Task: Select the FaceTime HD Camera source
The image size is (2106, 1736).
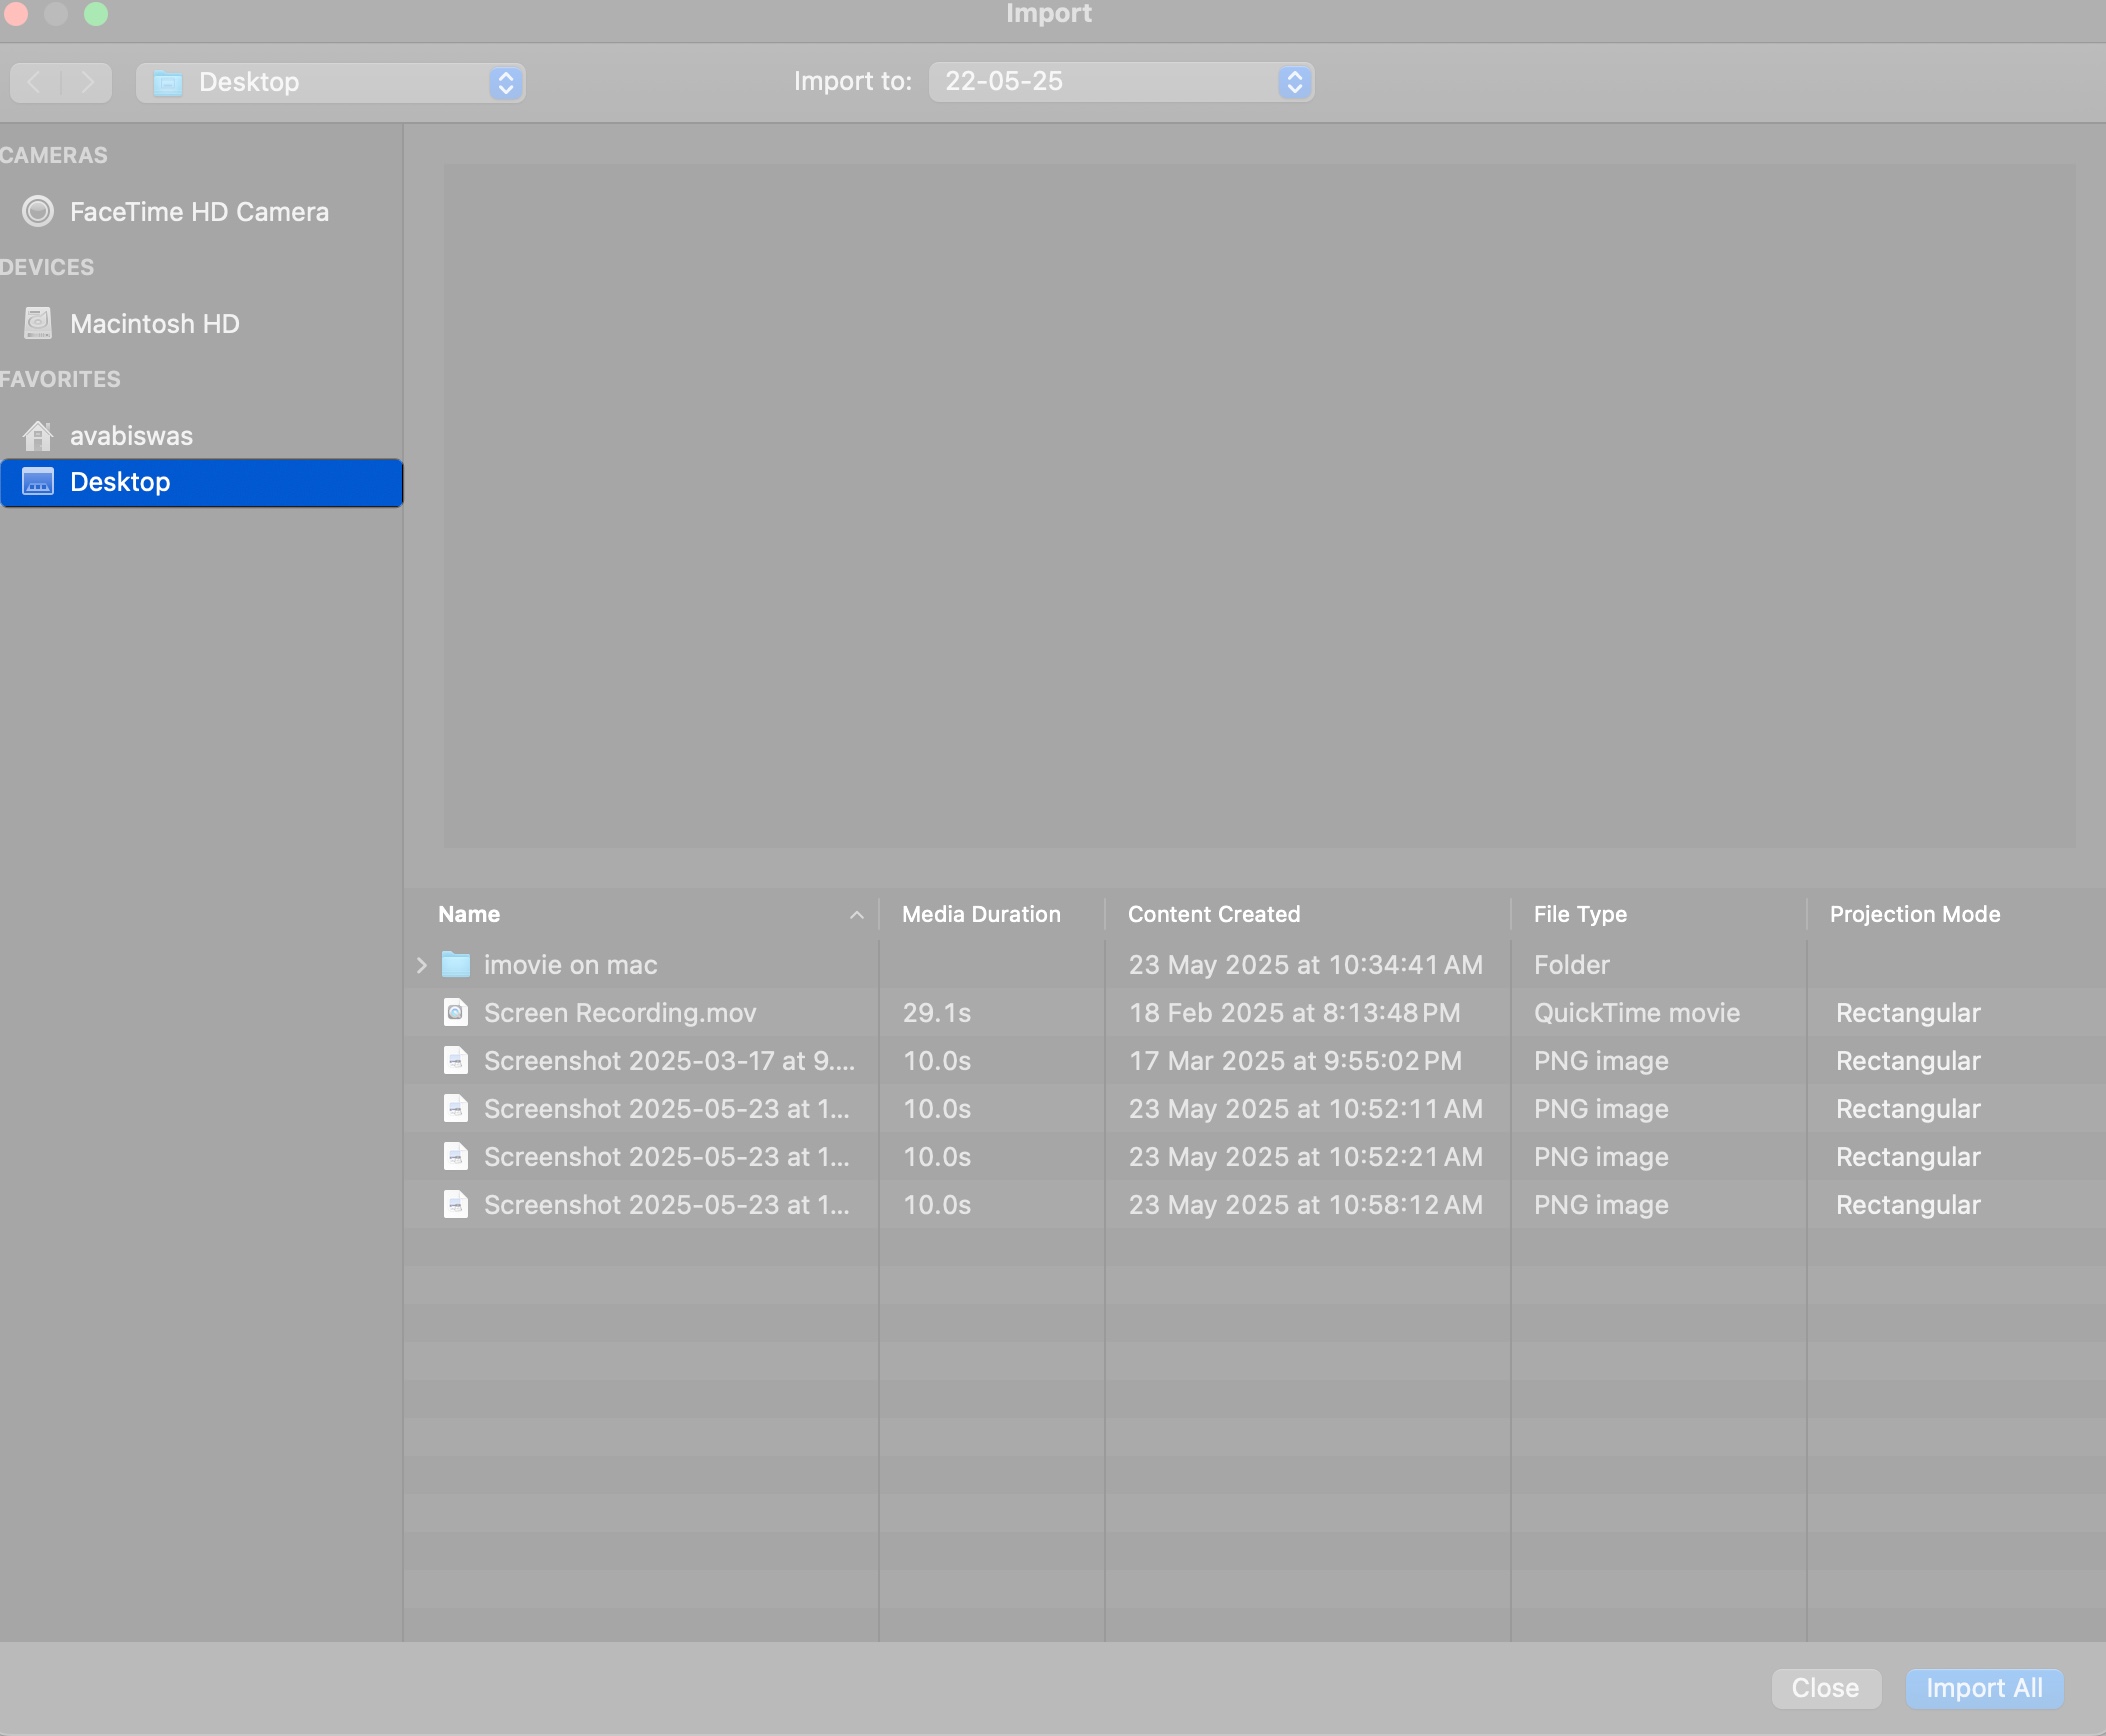Action: 197,211
